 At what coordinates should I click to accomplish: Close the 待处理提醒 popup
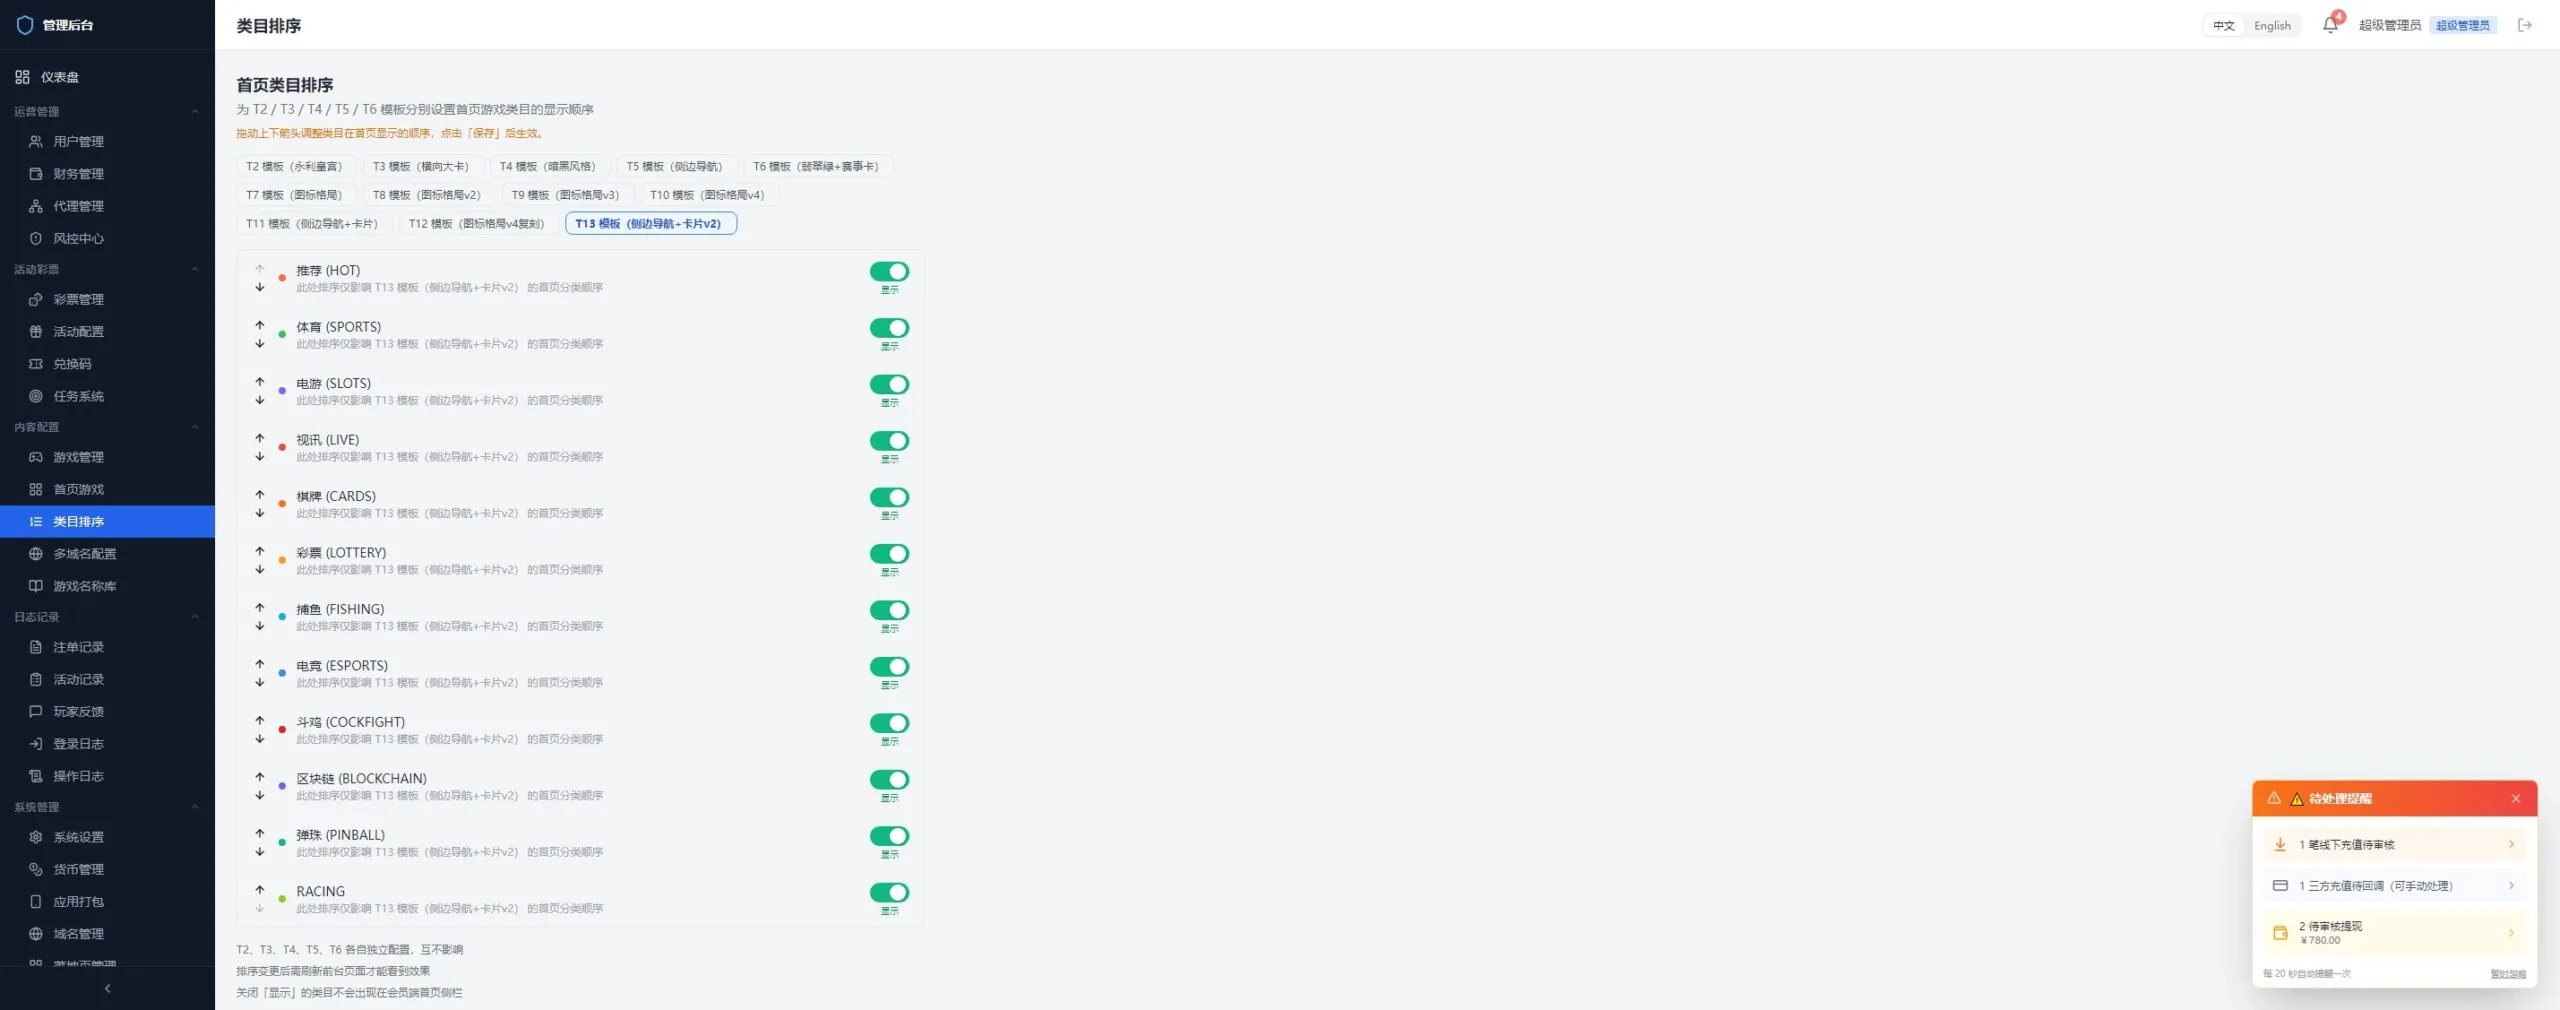pyautogui.click(x=2516, y=798)
